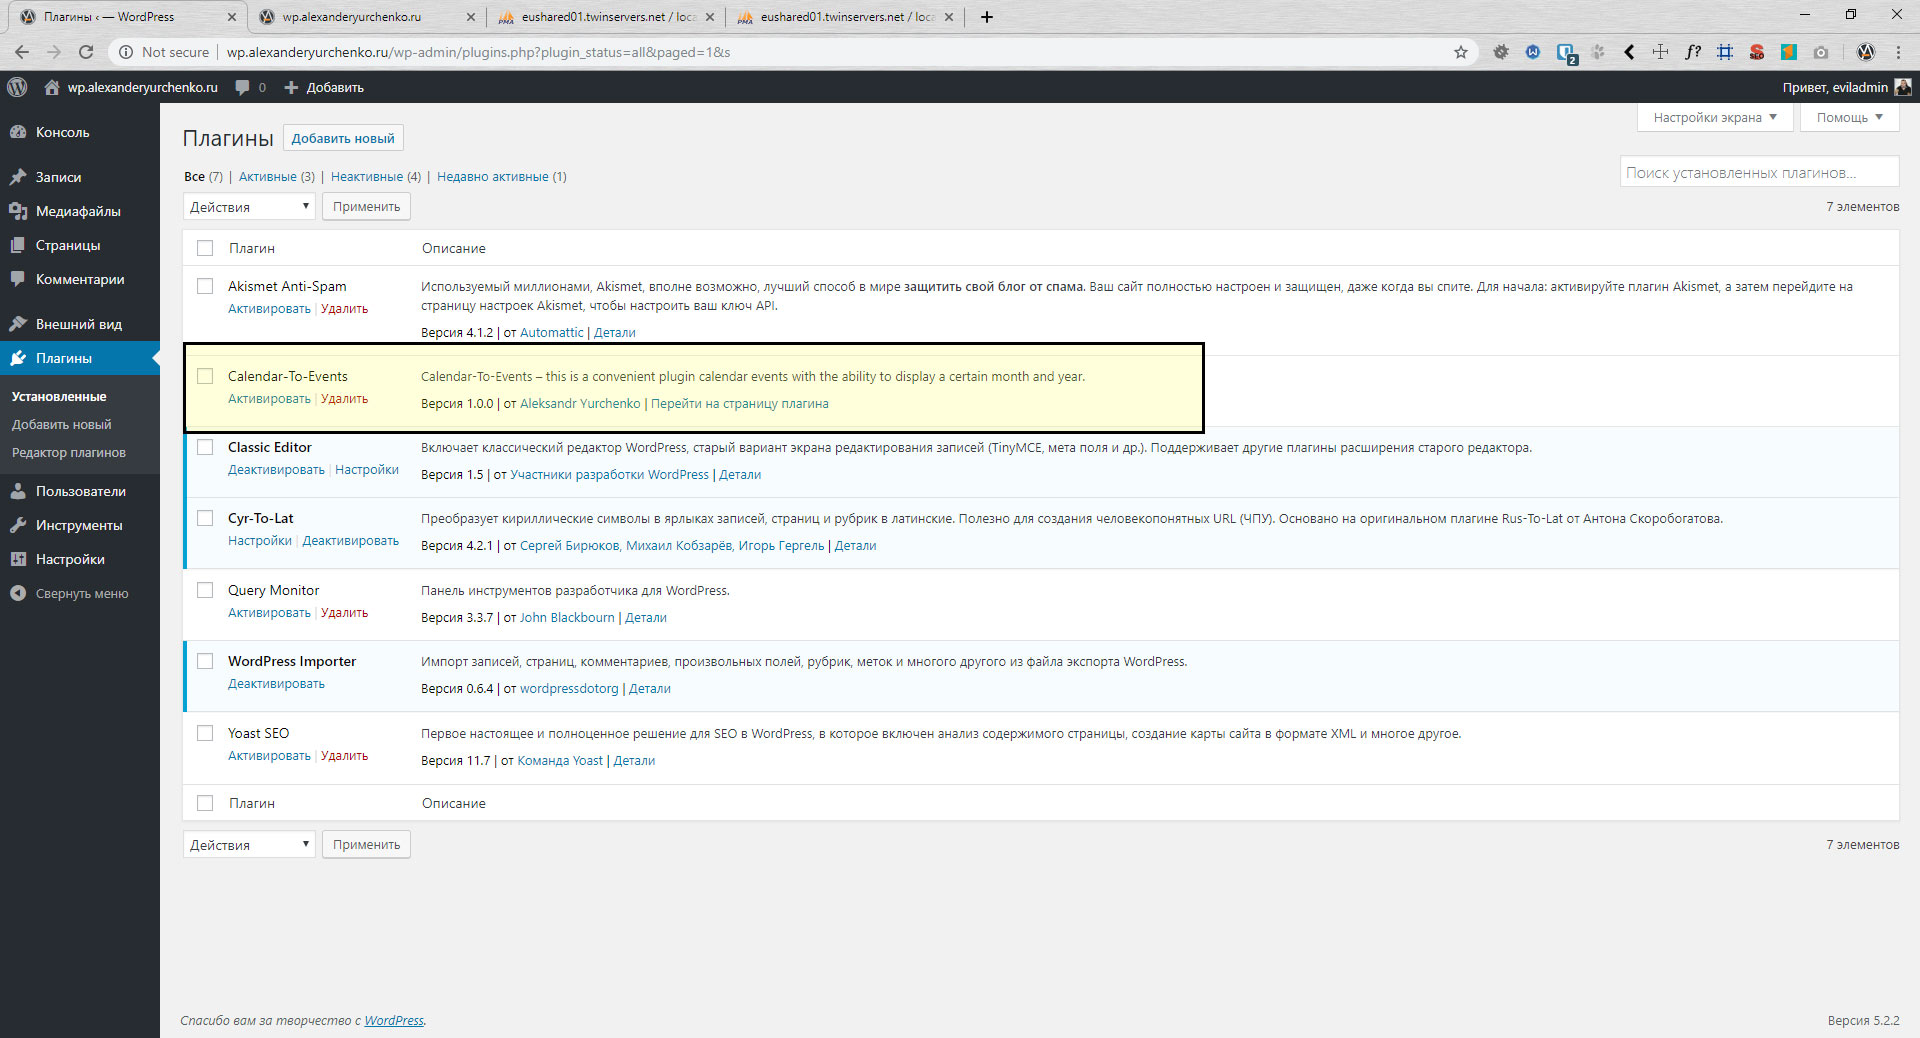Check the Calendar-To-Events plugin checkbox

(205, 376)
